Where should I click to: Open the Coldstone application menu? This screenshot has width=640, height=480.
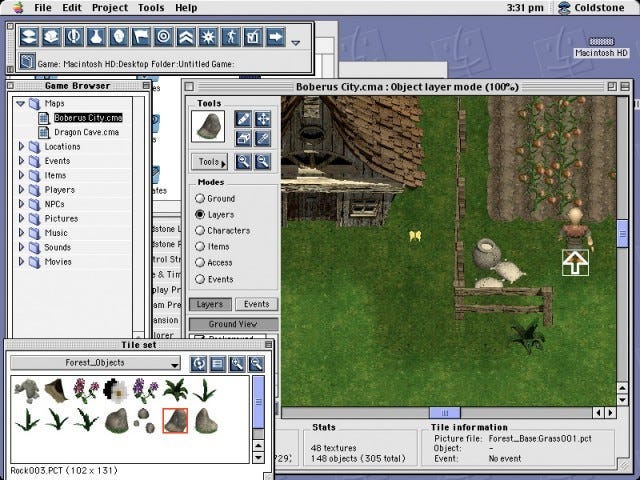click(x=591, y=8)
